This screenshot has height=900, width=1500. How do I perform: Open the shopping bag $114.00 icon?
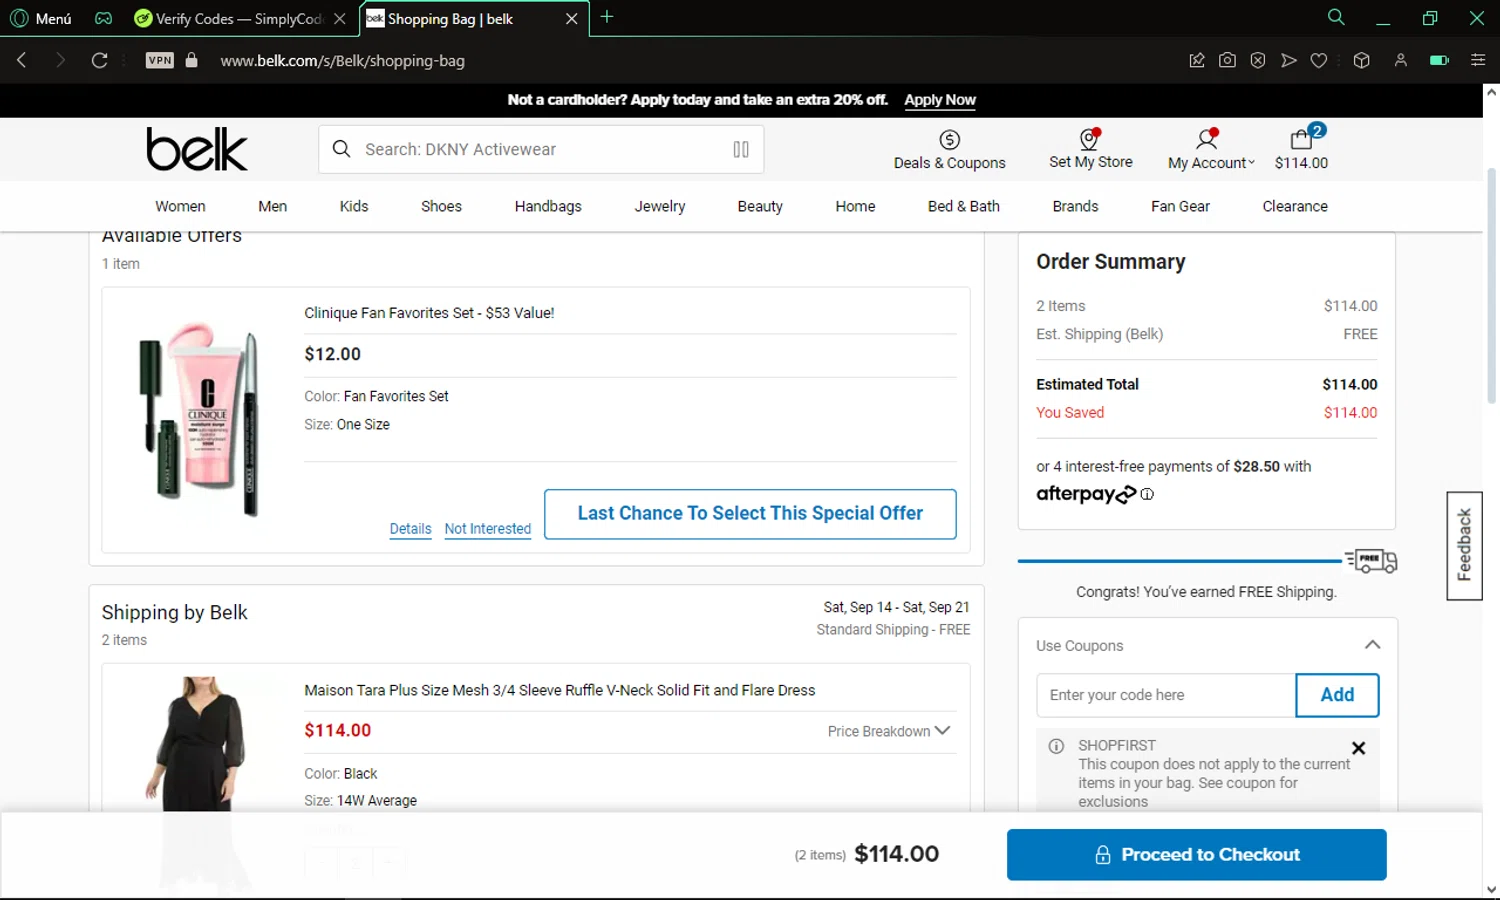tap(1301, 148)
